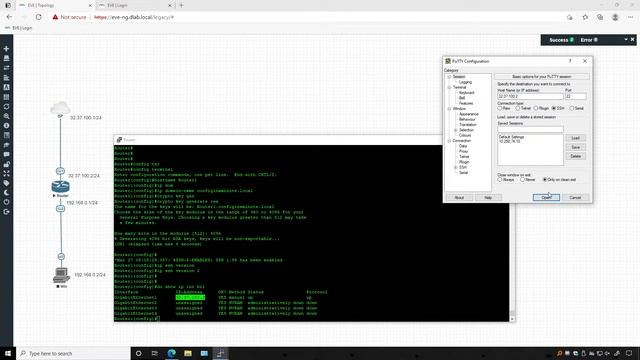The height and width of the screenshot is (360, 640).
Task: Click the letter A icon in sidebar
Action: [6, 87]
